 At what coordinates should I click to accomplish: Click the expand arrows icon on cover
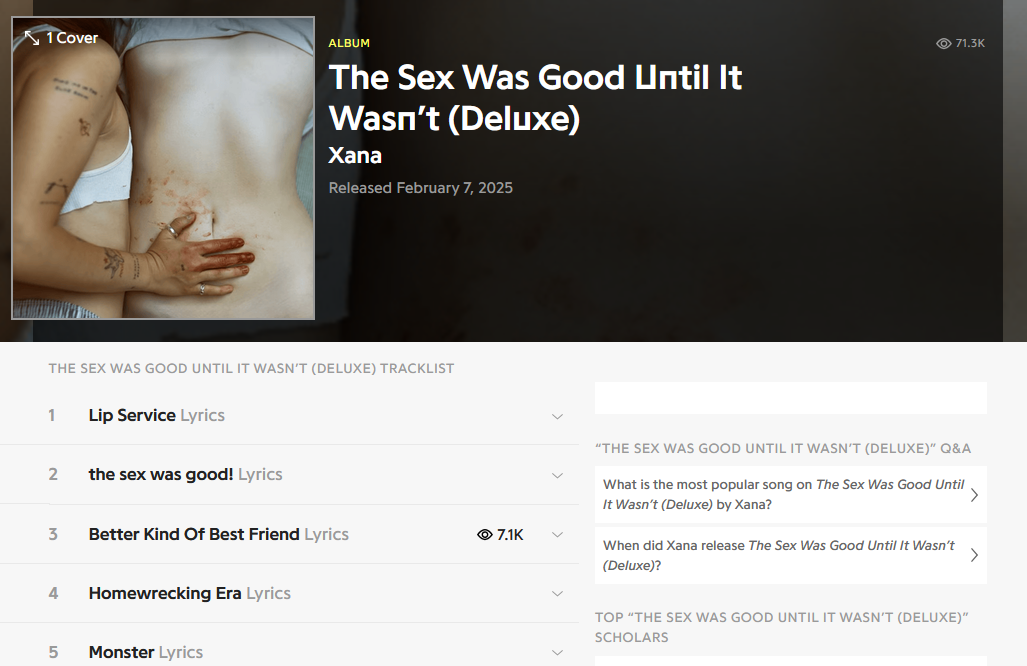click(x=32, y=38)
